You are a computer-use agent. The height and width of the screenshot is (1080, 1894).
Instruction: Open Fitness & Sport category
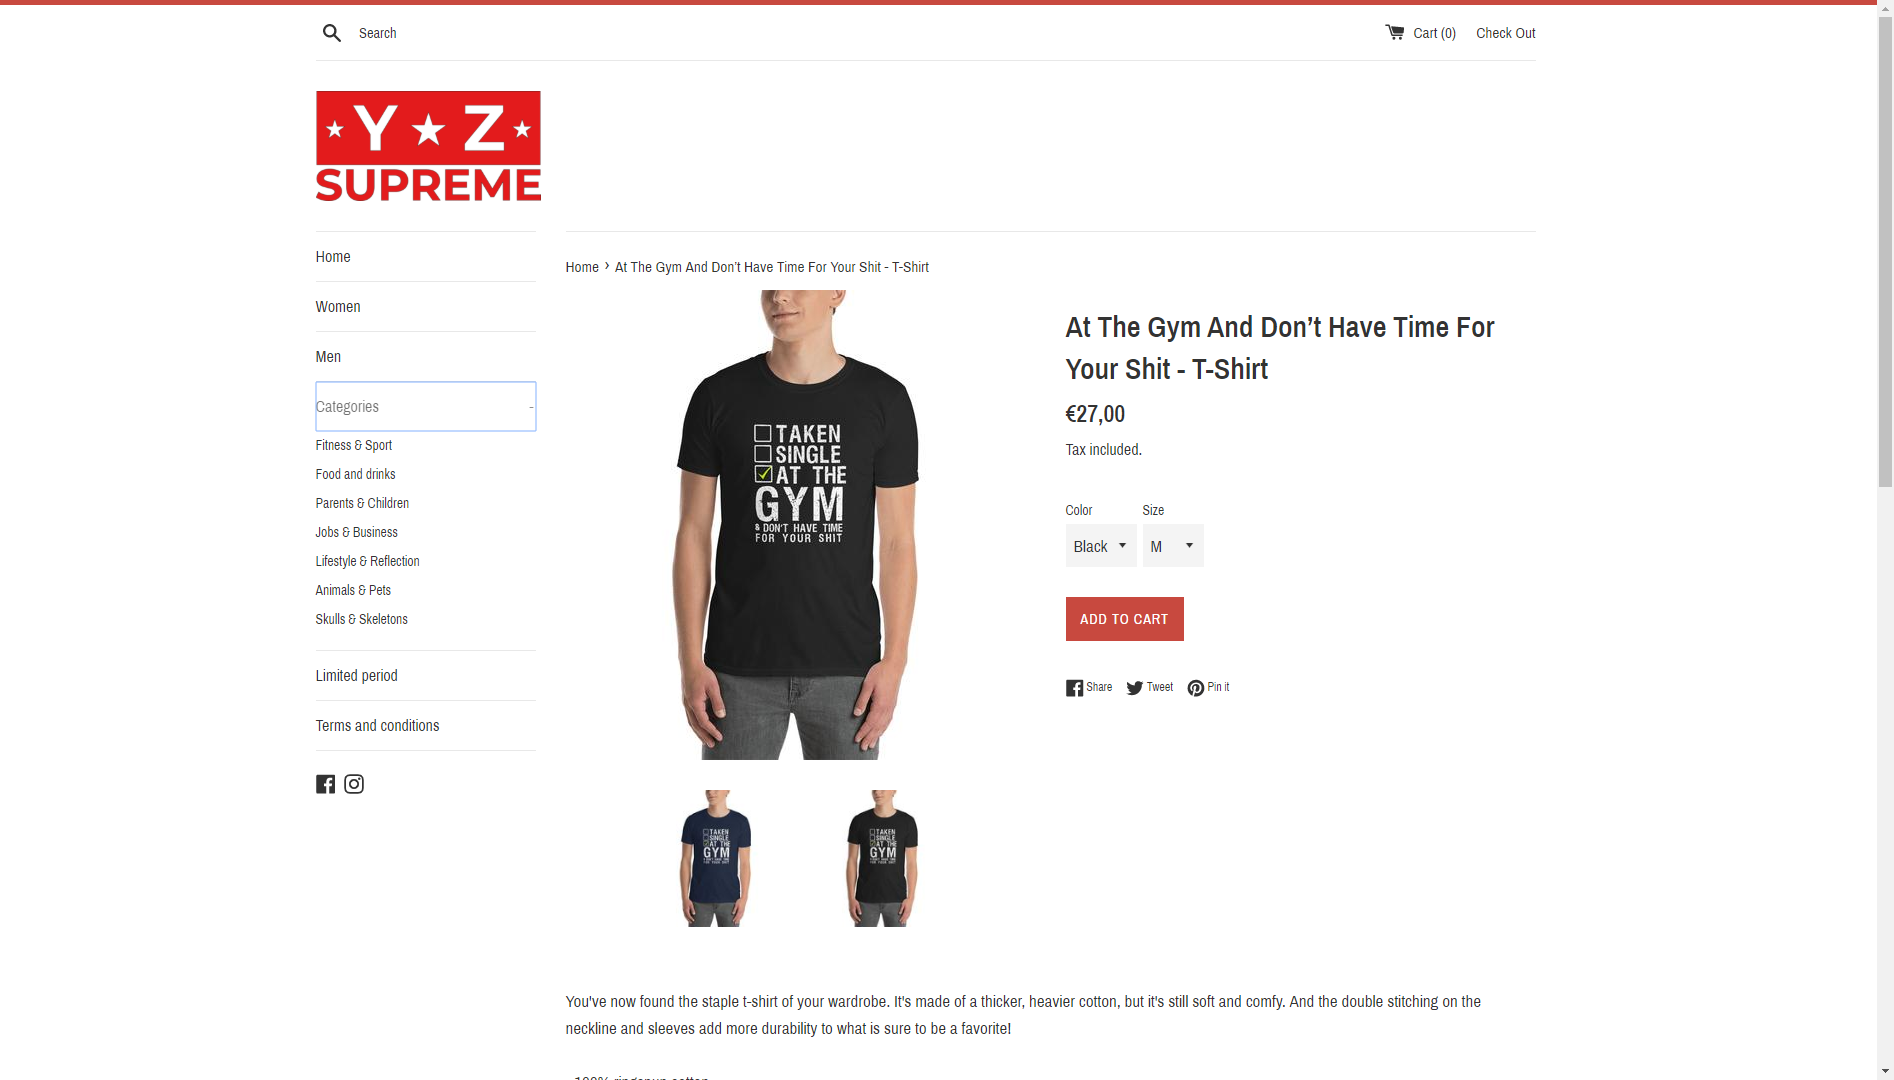tap(354, 446)
